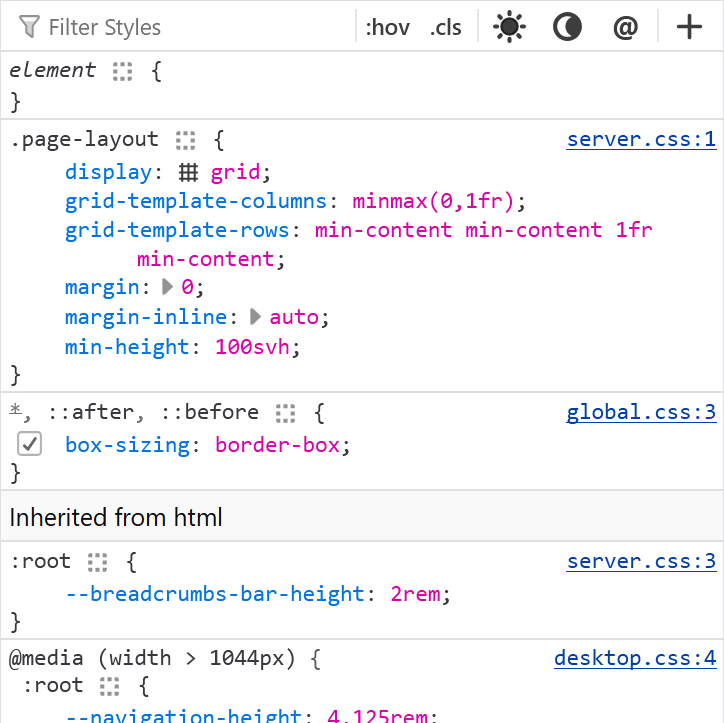724x723 pixels.
Task: Open desktop.css:4 source link
Action: tap(635, 658)
